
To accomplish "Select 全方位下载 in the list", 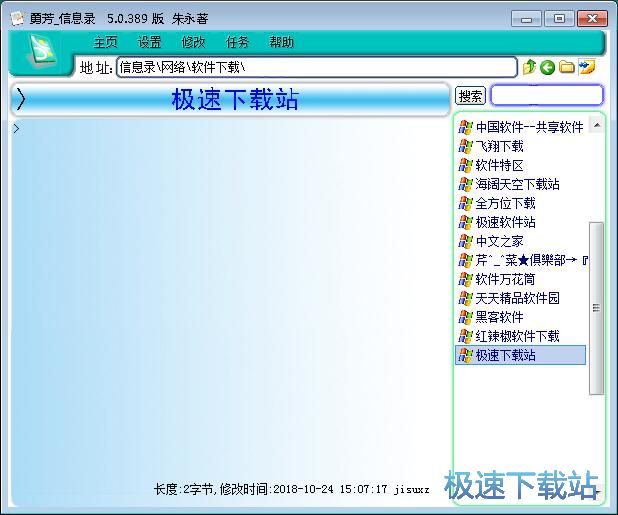I will point(505,203).
